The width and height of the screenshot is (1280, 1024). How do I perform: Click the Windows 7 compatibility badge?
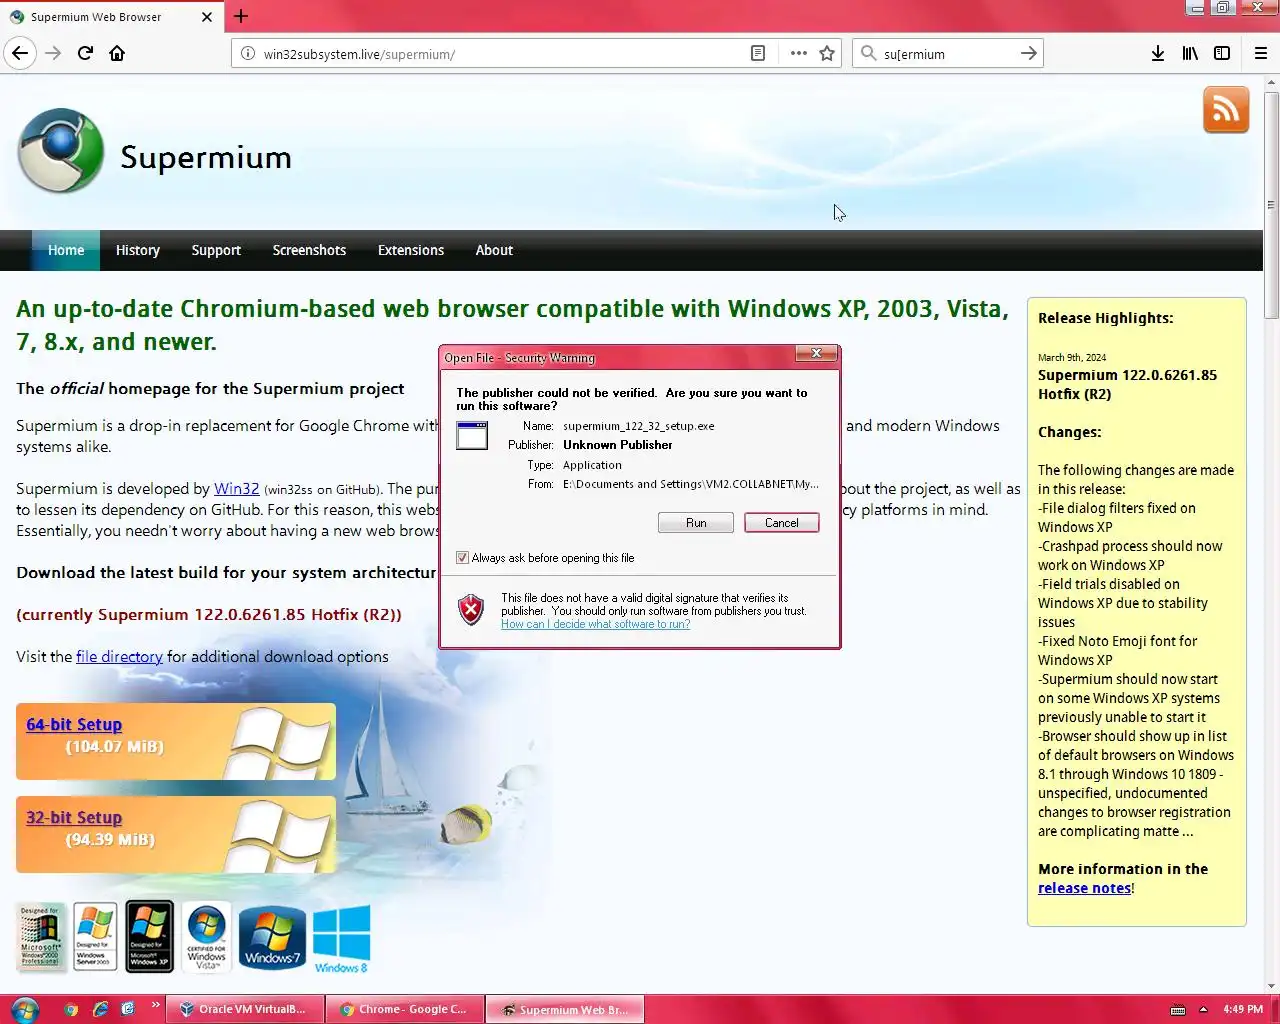coord(272,938)
